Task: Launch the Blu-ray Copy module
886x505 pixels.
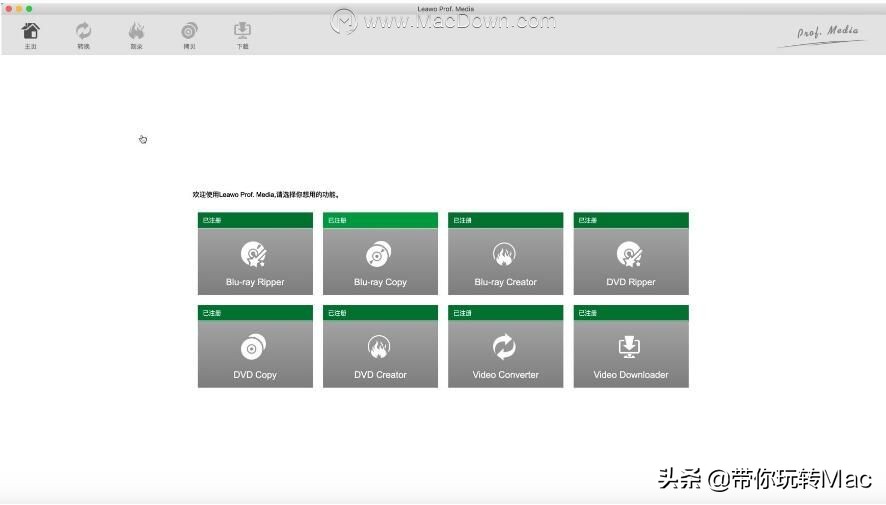Action: [x=380, y=254]
